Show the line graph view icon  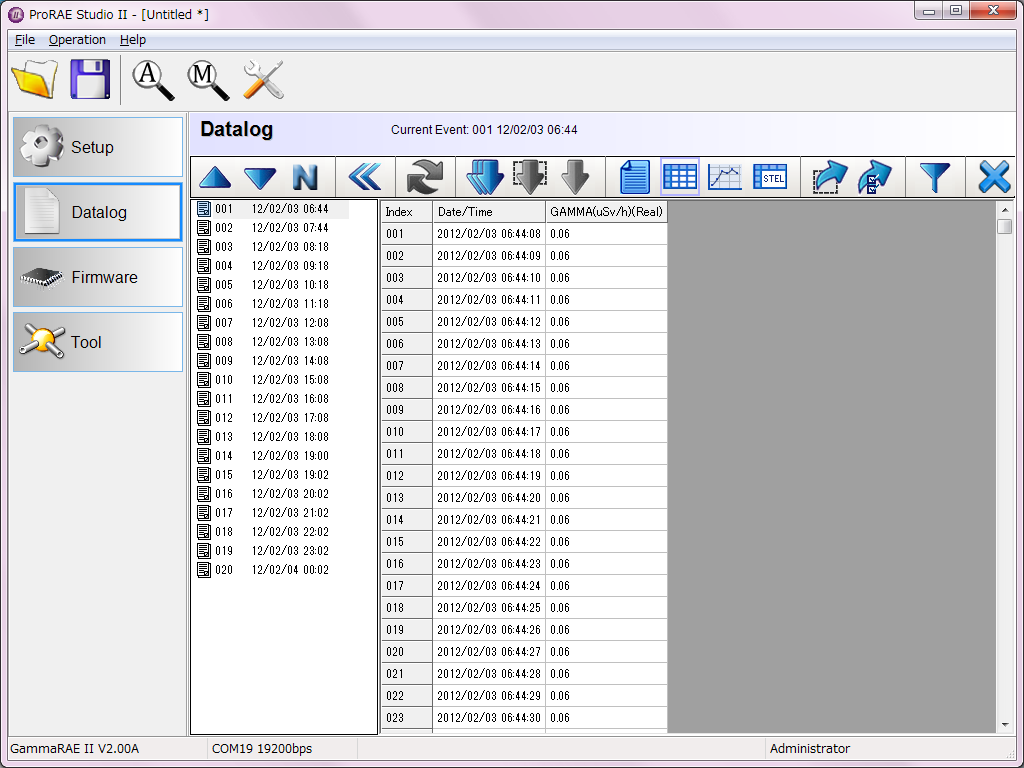(x=725, y=177)
